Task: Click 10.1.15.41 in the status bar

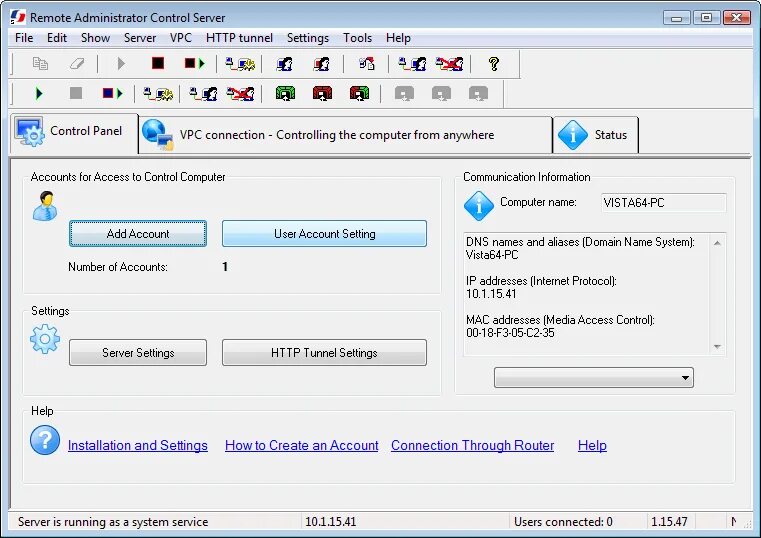Action: (331, 522)
